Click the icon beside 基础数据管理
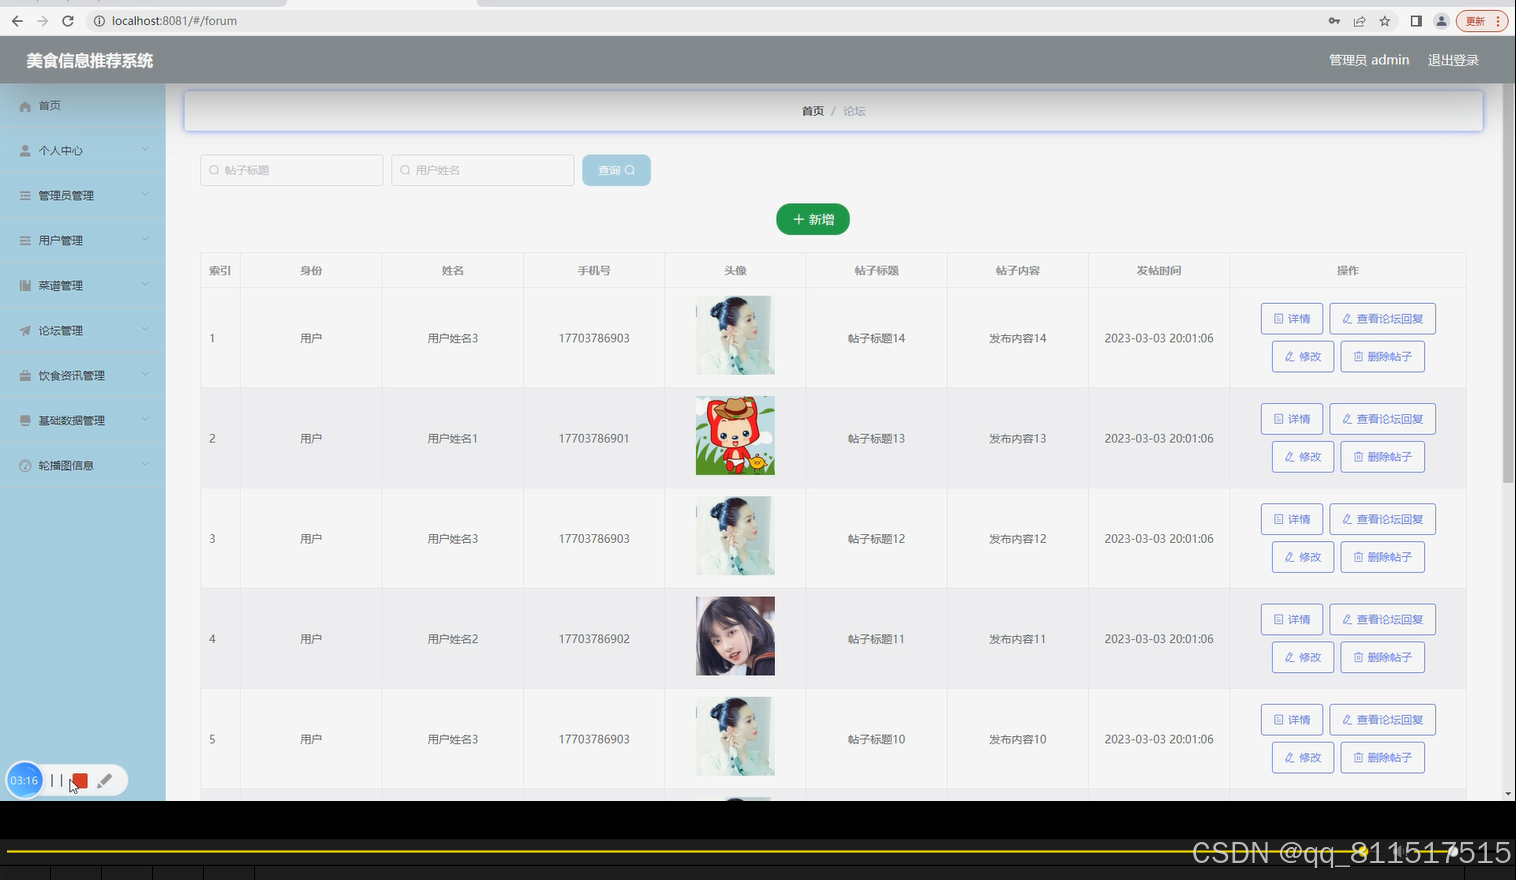1516x880 pixels. tap(25, 421)
